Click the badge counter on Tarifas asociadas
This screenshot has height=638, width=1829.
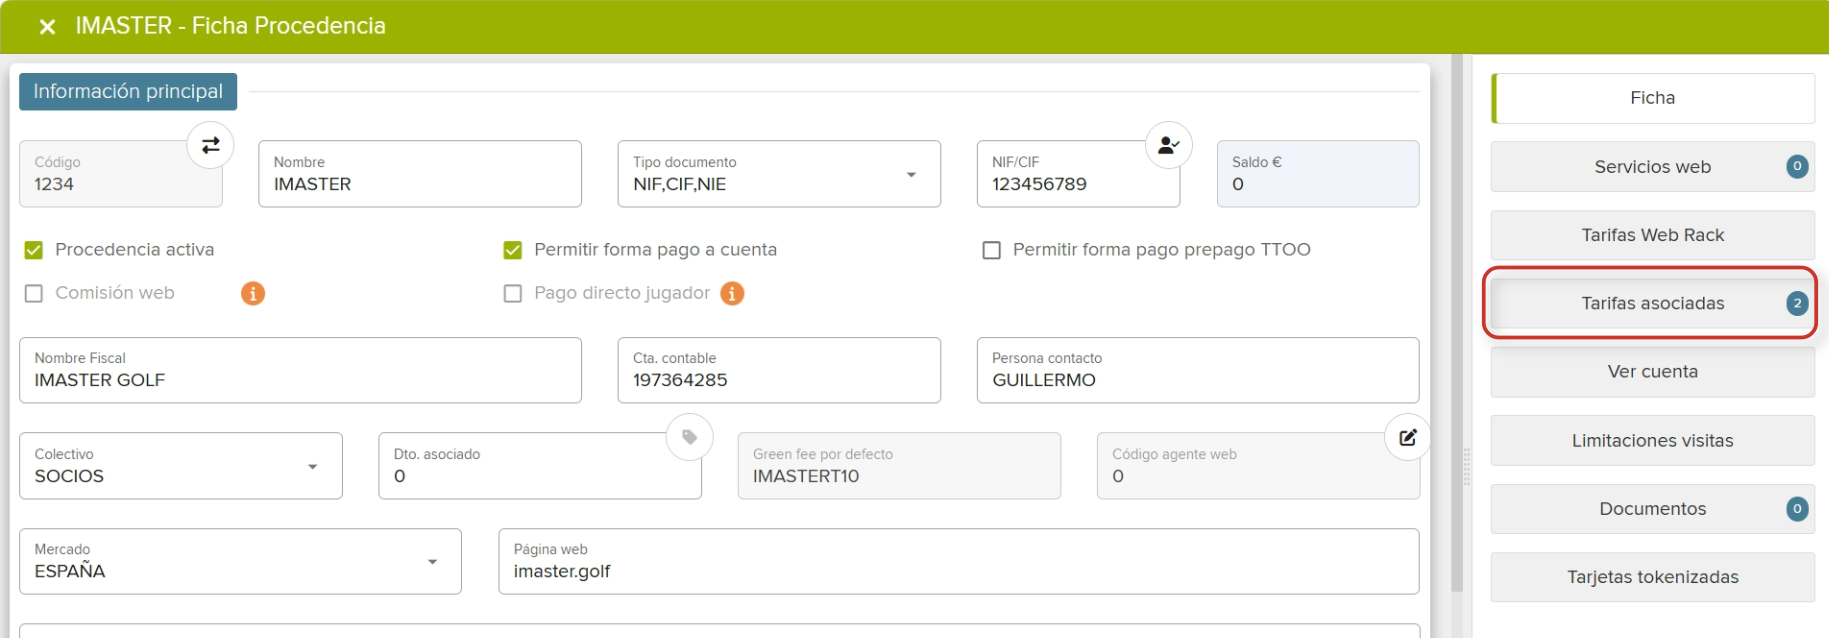click(1796, 303)
